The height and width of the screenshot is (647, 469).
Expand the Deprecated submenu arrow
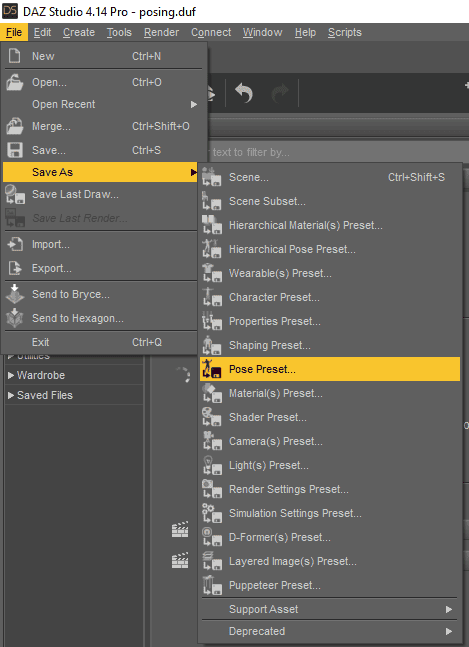[x=449, y=631]
